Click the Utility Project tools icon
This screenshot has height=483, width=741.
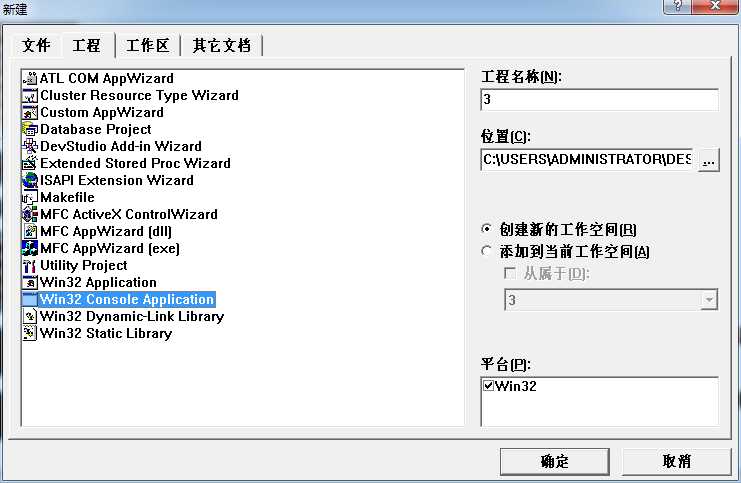point(30,266)
